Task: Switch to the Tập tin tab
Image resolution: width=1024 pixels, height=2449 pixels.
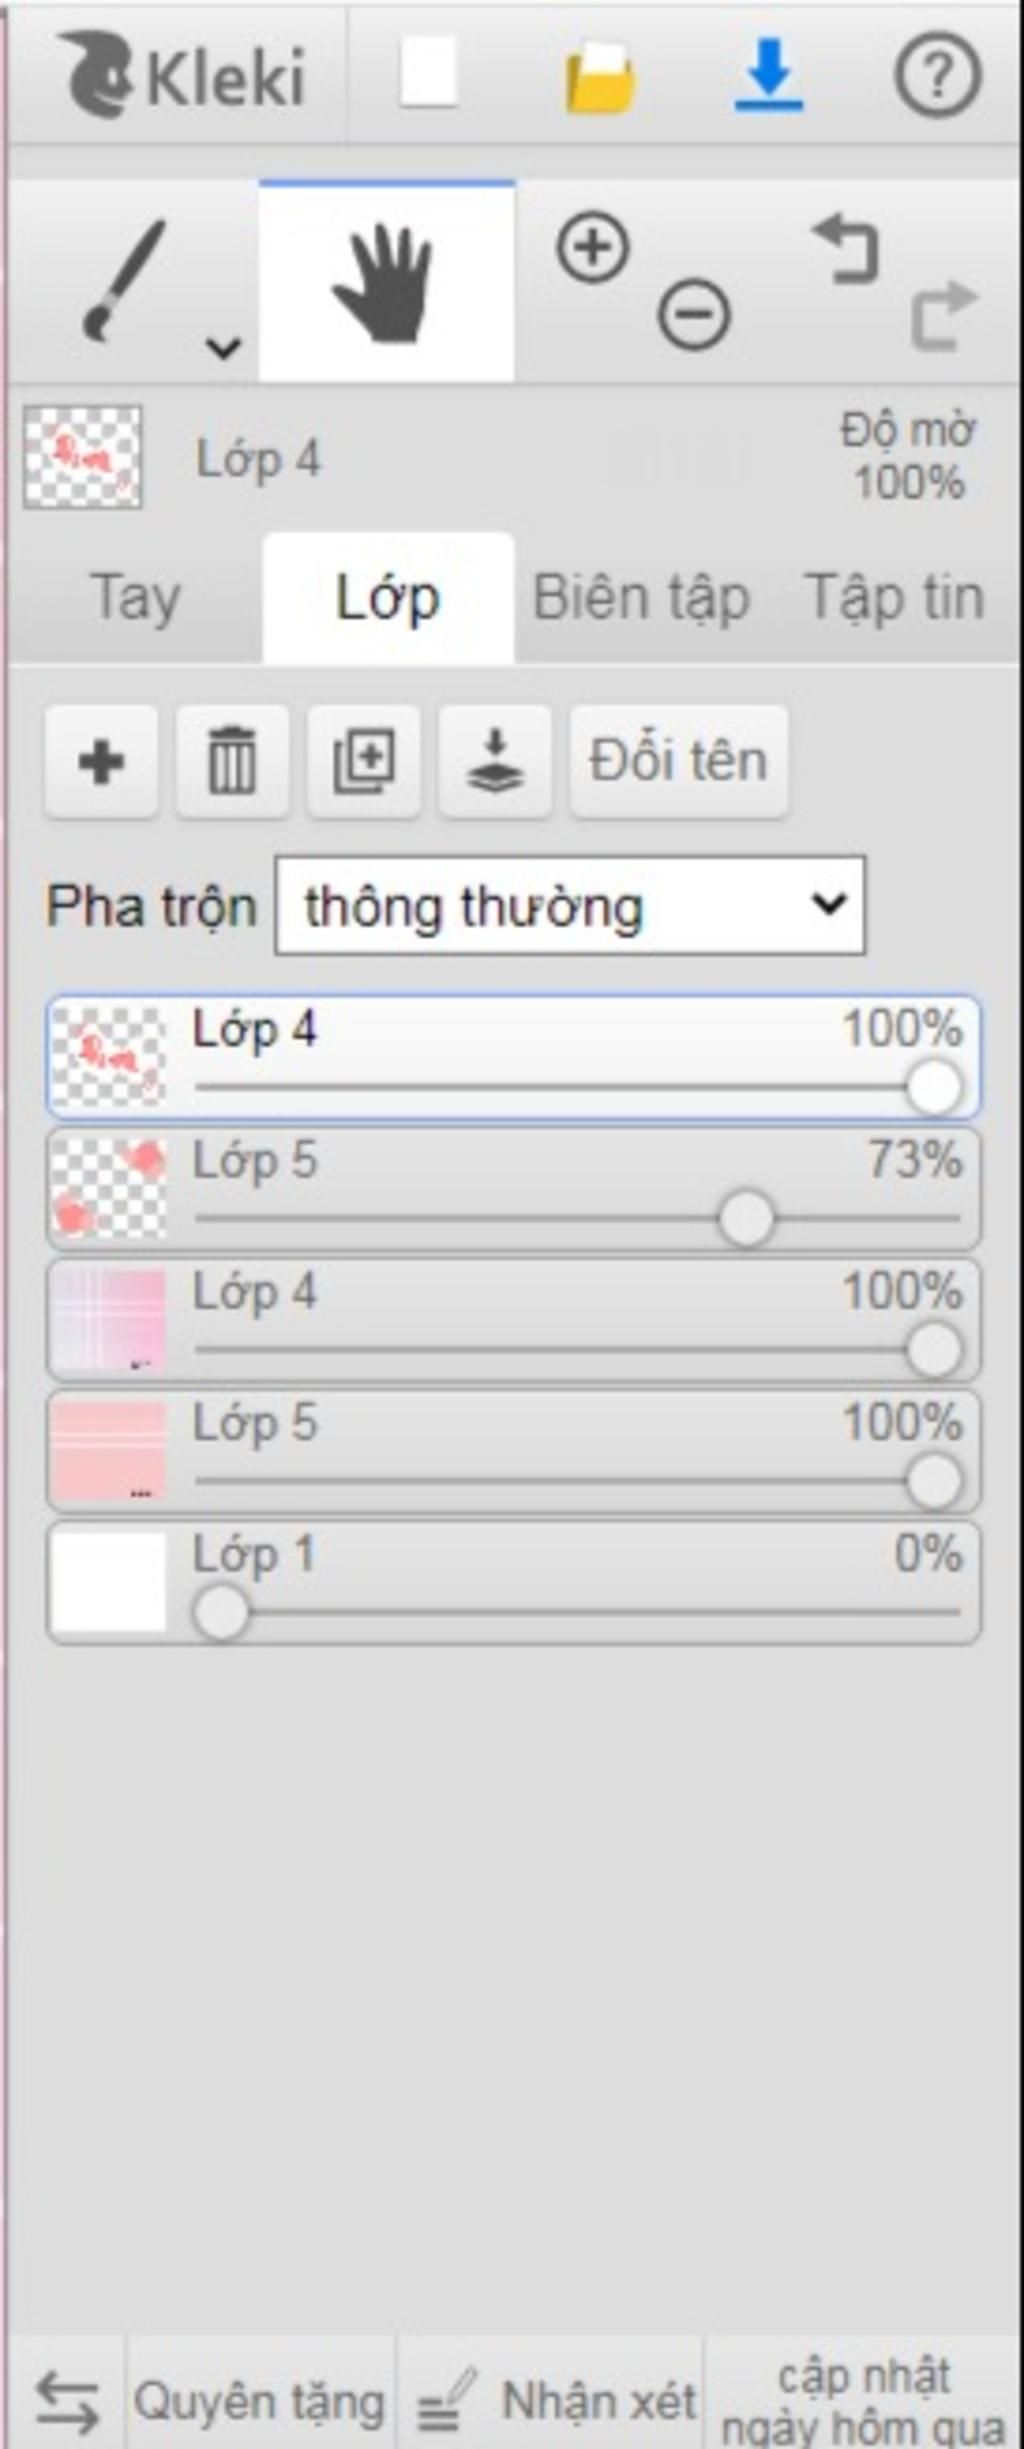Action: point(894,598)
